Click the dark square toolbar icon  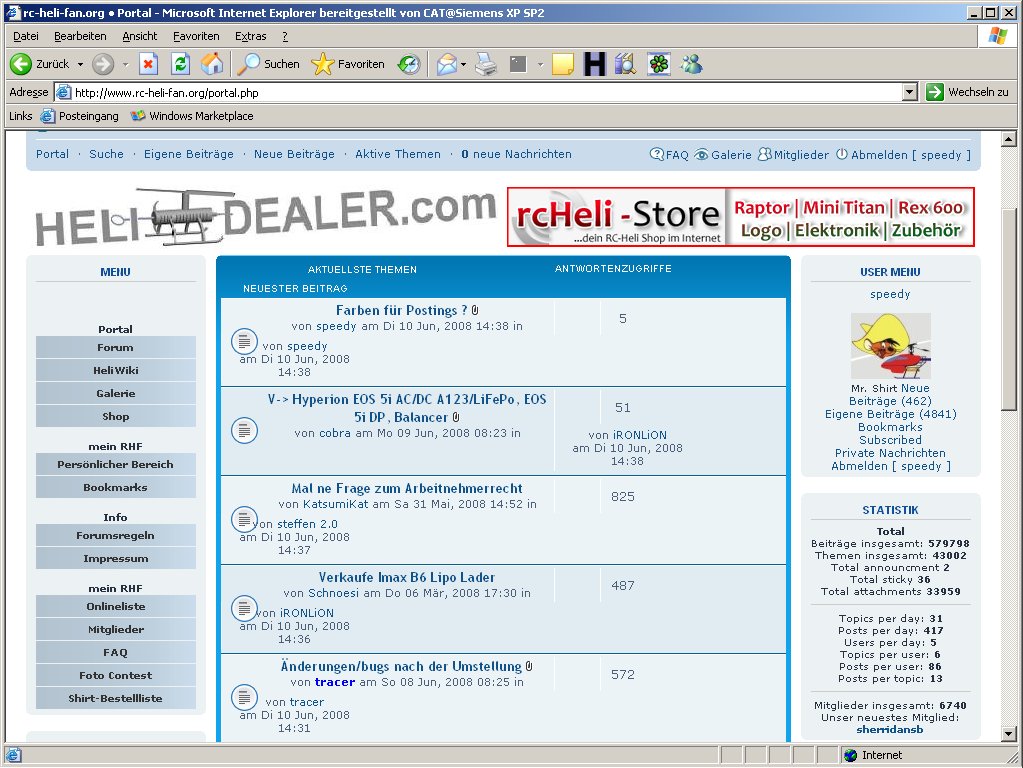click(518, 64)
